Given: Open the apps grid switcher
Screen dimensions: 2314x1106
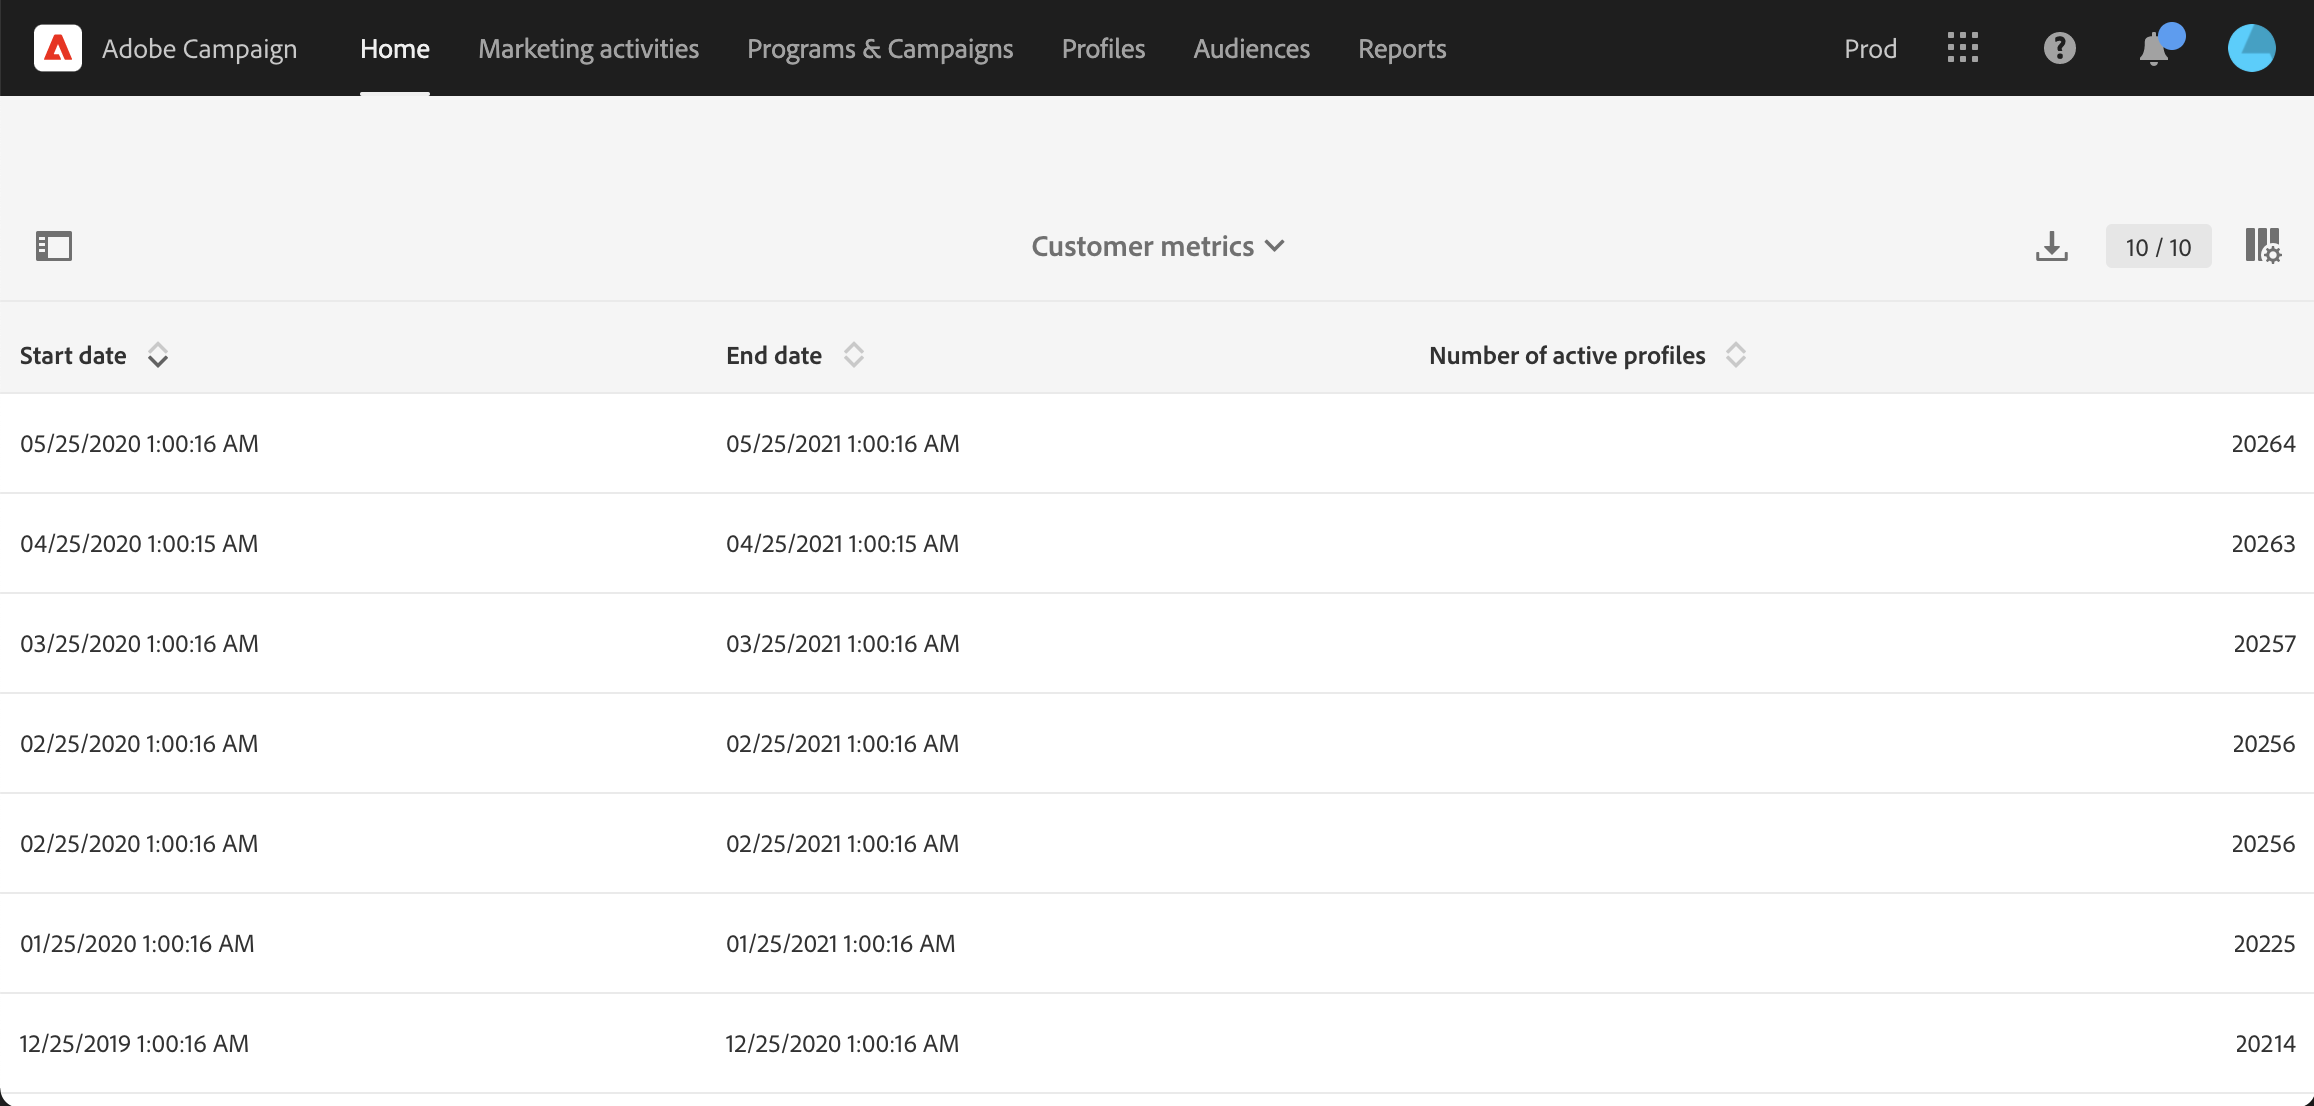Looking at the screenshot, I should click(x=1963, y=48).
